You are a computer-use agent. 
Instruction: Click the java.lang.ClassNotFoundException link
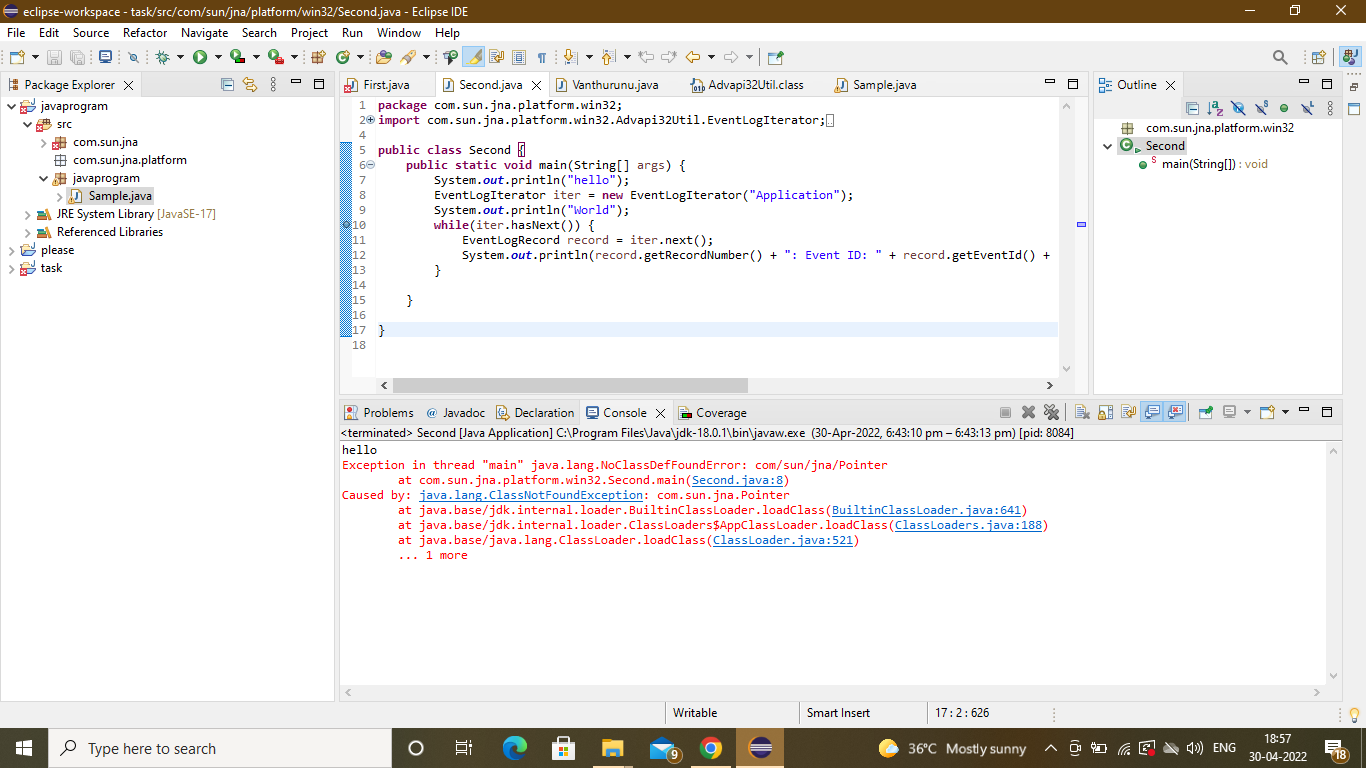point(531,495)
